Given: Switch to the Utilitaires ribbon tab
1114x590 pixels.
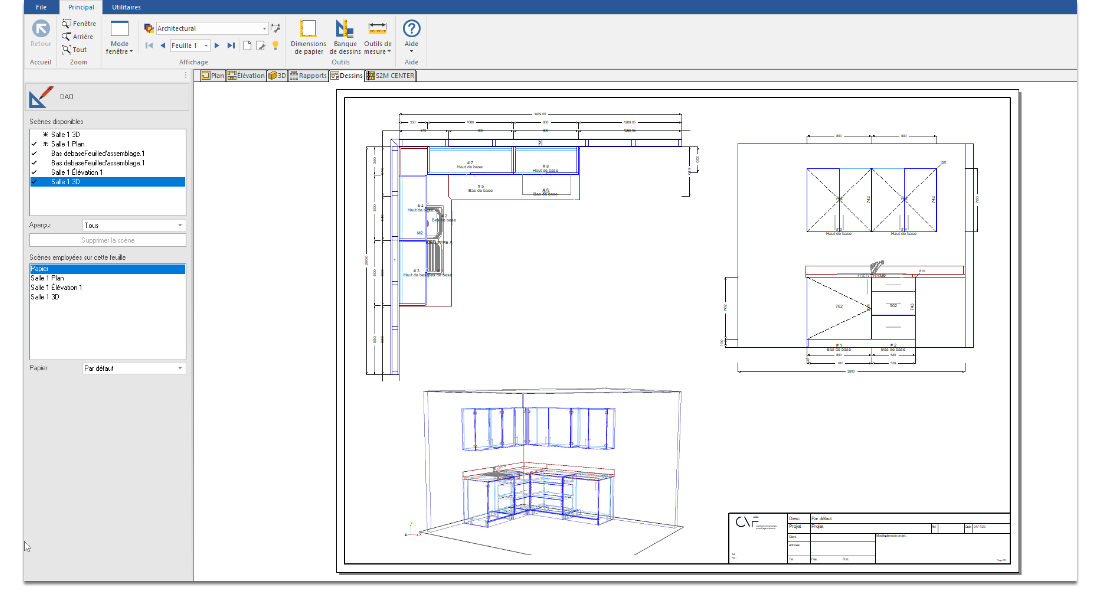Looking at the screenshot, I should click(126, 7).
